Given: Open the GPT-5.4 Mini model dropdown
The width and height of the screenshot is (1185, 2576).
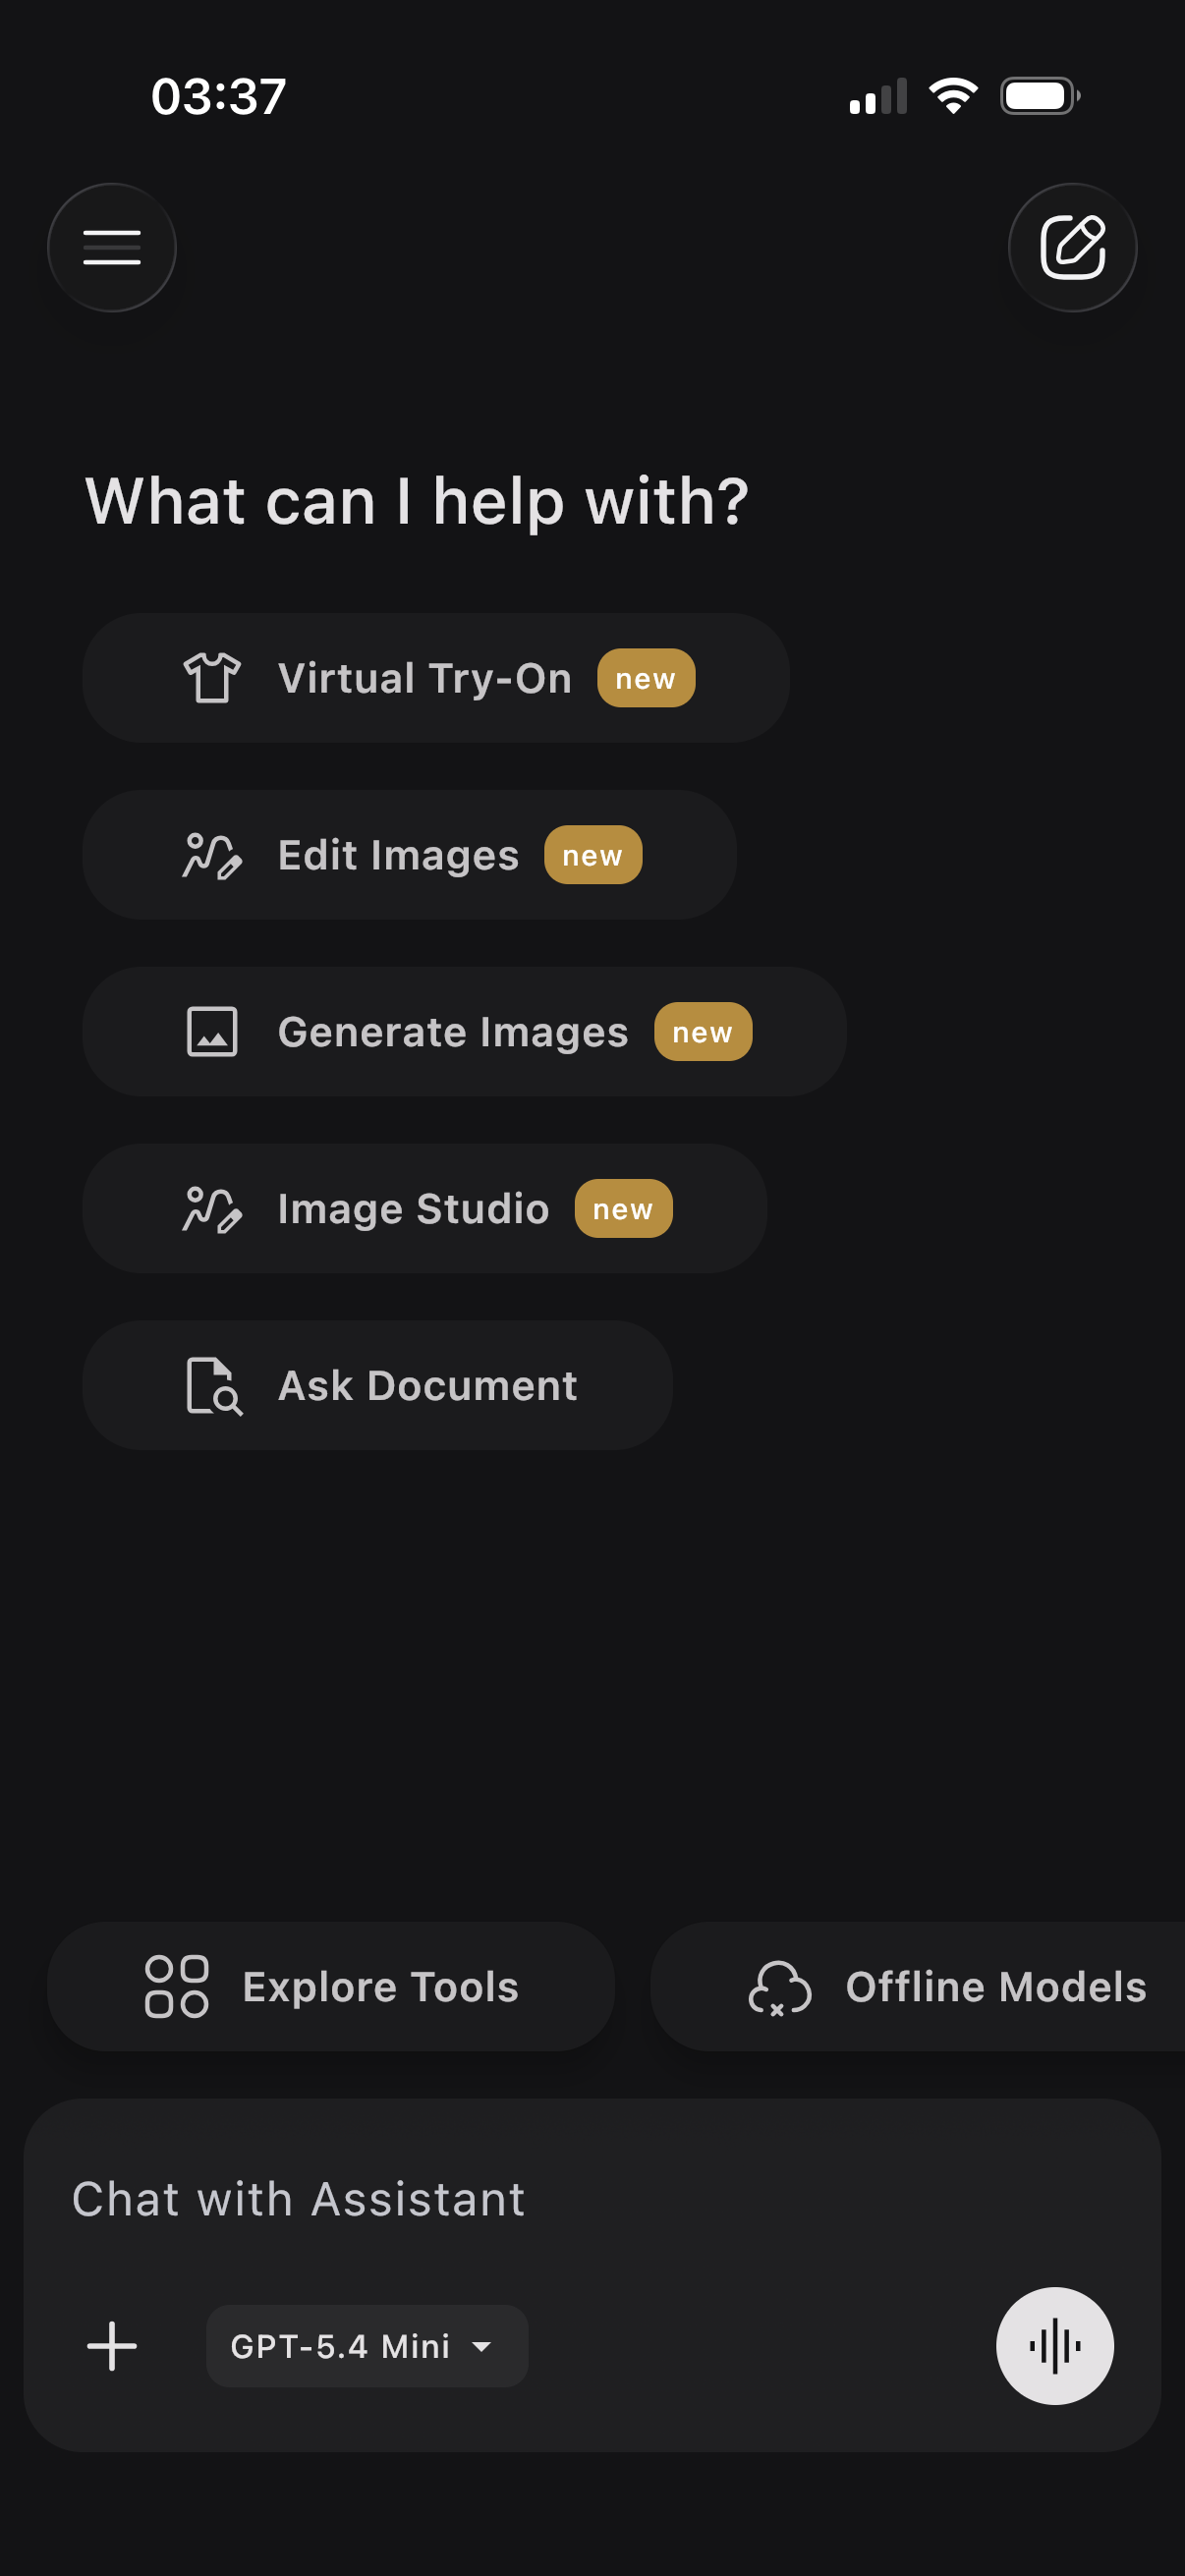Looking at the screenshot, I should pos(367,2346).
